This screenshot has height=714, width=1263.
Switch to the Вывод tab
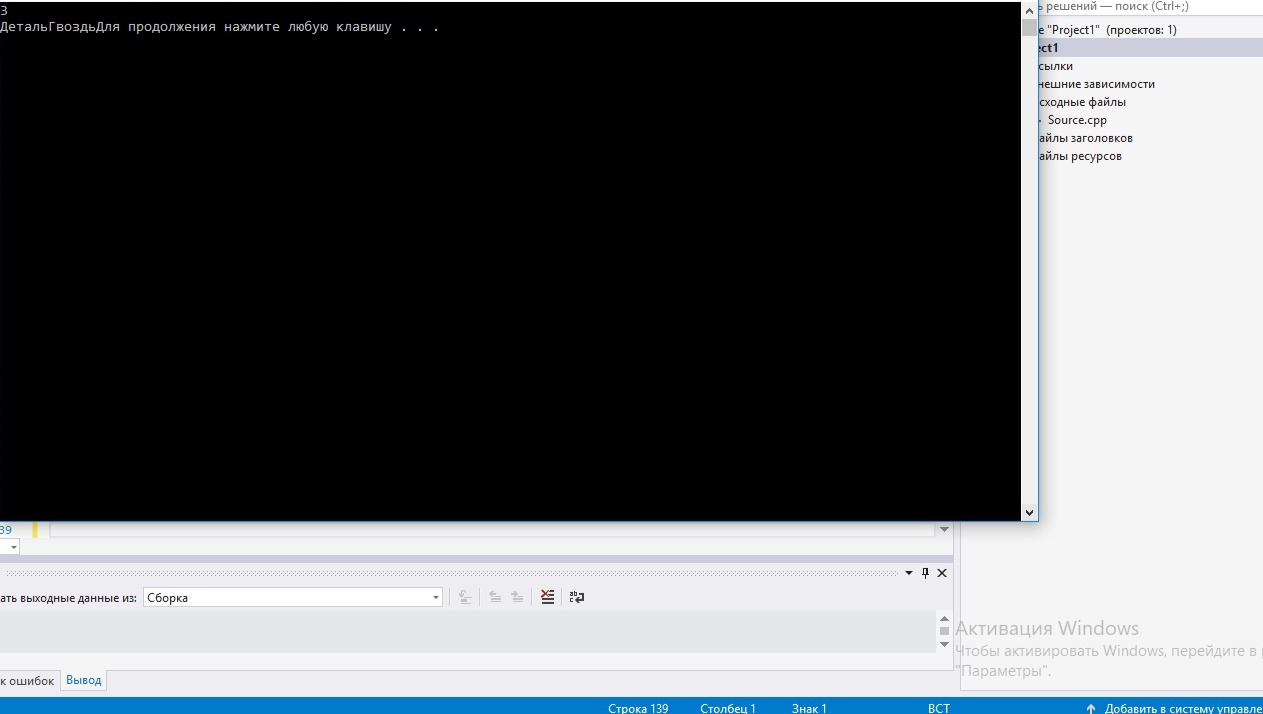(84, 680)
